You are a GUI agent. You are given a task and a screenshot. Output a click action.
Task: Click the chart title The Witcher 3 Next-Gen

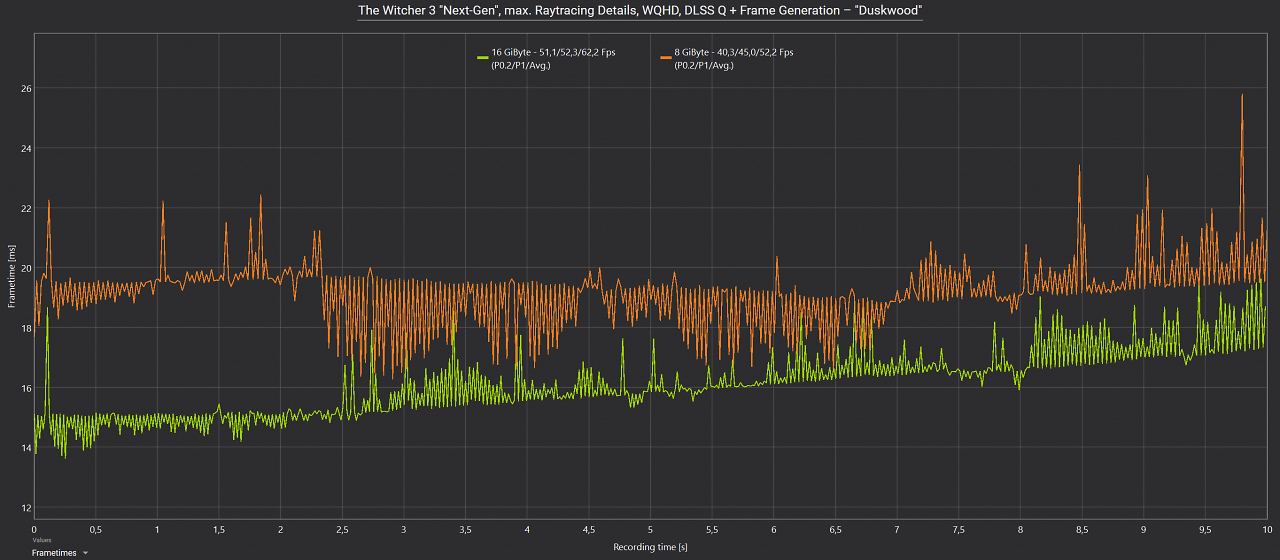(x=640, y=11)
